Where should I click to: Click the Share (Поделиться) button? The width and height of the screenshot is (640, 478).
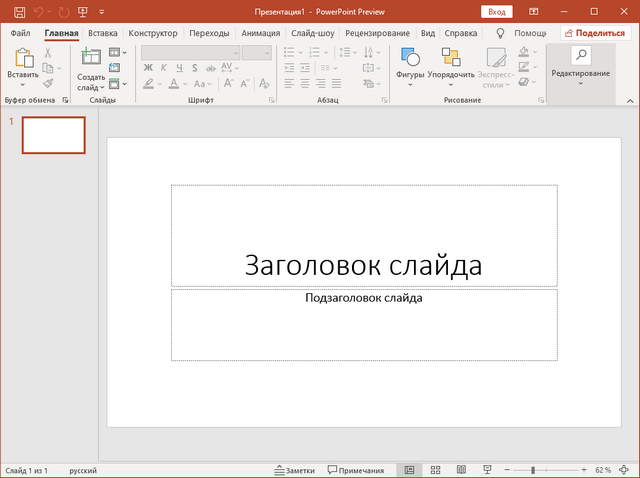point(594,33)
